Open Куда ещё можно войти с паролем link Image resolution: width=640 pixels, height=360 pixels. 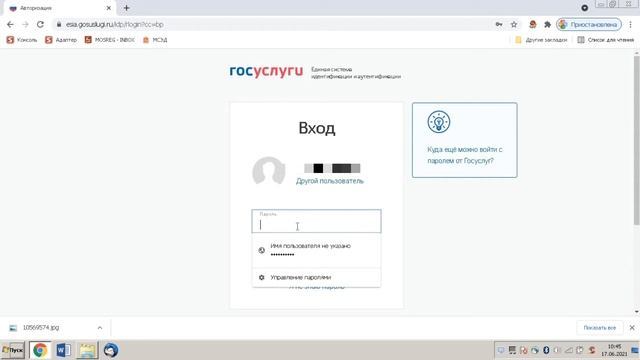pyautogui.click(x=464, y=155)
